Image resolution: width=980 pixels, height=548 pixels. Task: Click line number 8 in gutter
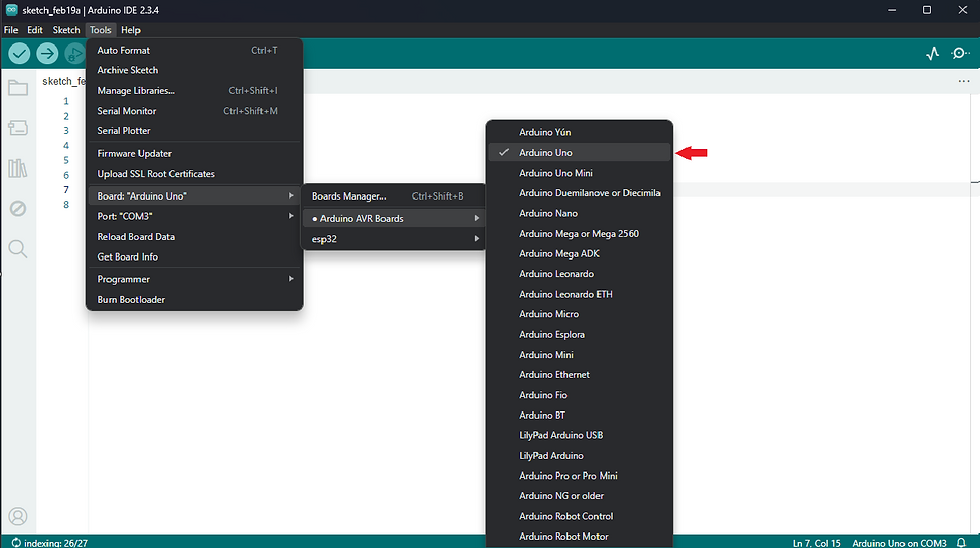tap(66, 205)
